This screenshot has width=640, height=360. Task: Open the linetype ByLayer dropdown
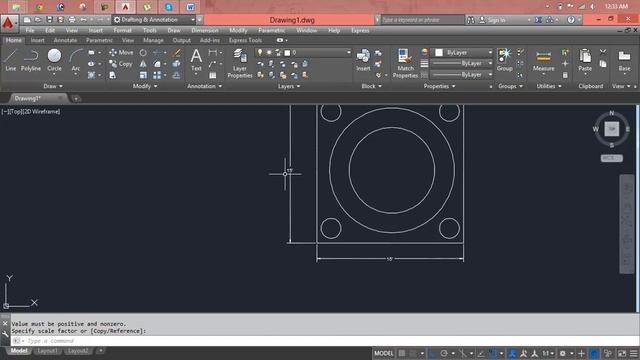(x=463, y=75)
